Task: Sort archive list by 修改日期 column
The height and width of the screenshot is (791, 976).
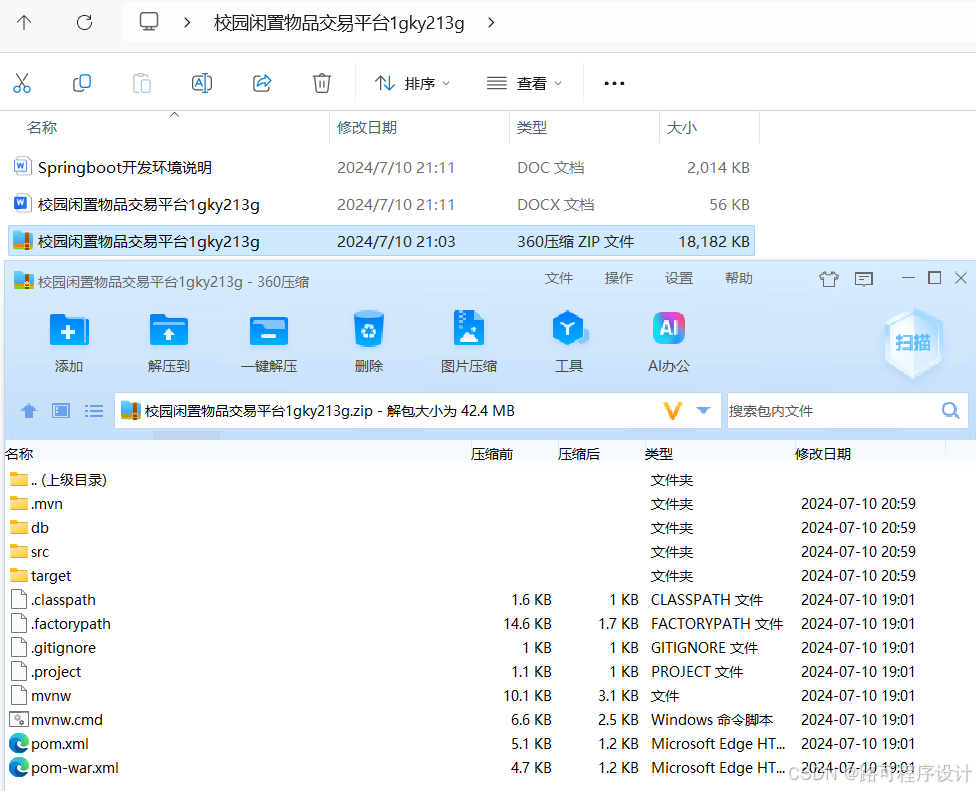Action: [x=823, y=454]
